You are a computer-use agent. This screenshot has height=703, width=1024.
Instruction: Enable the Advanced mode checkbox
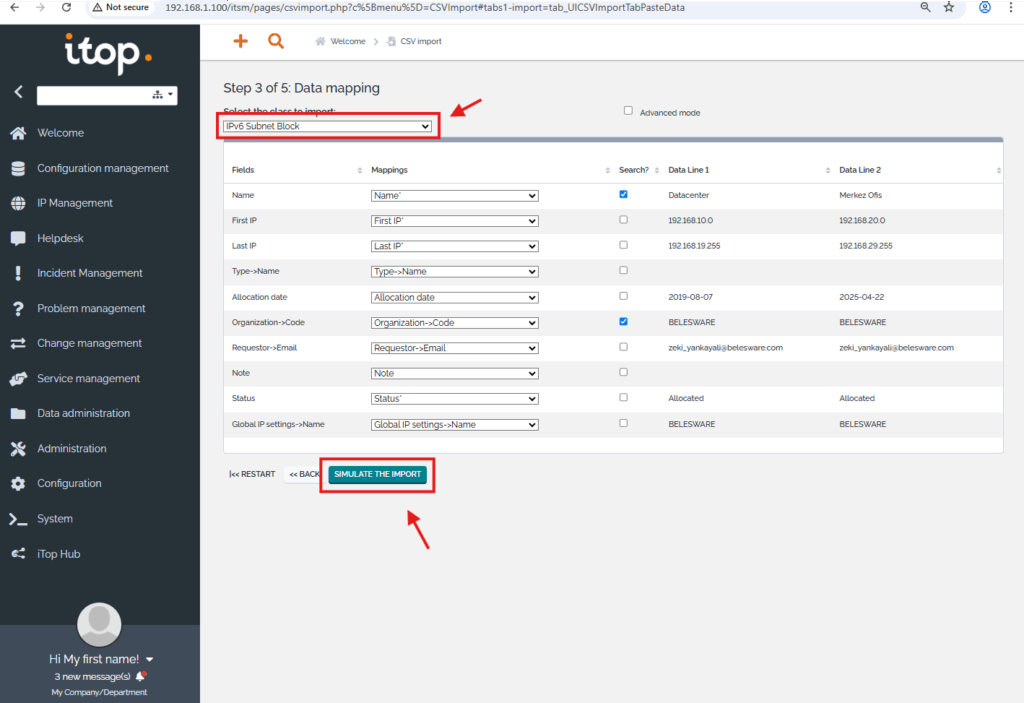[x=628, y=111]
